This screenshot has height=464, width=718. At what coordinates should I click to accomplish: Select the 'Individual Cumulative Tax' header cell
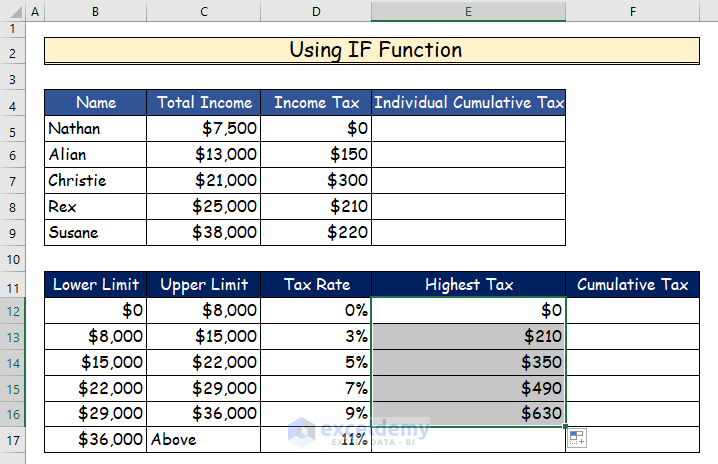(468, 102)
